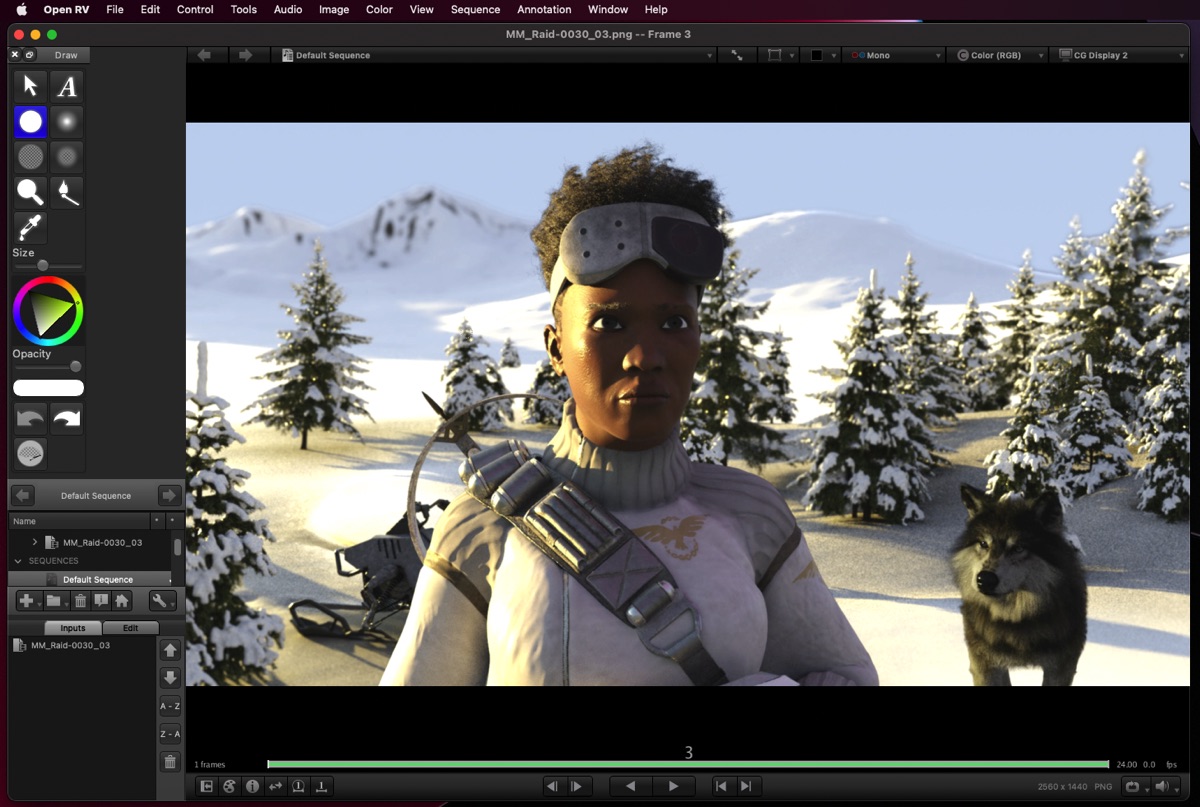The image size is (1200, 807).
Task: Pick the dodge magnifier-shaped tool
Action: click(x=31, y=192)
